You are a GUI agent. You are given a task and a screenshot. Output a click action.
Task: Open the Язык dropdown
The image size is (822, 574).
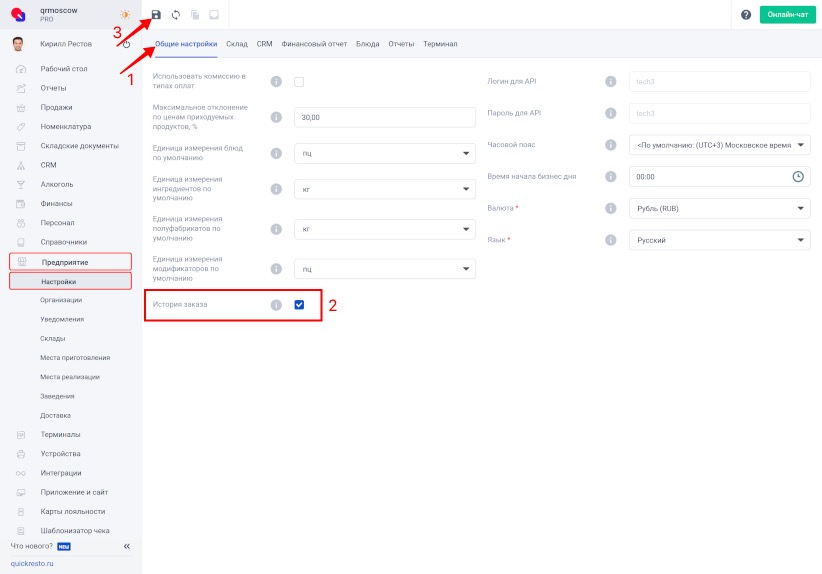tap(719, 240)
